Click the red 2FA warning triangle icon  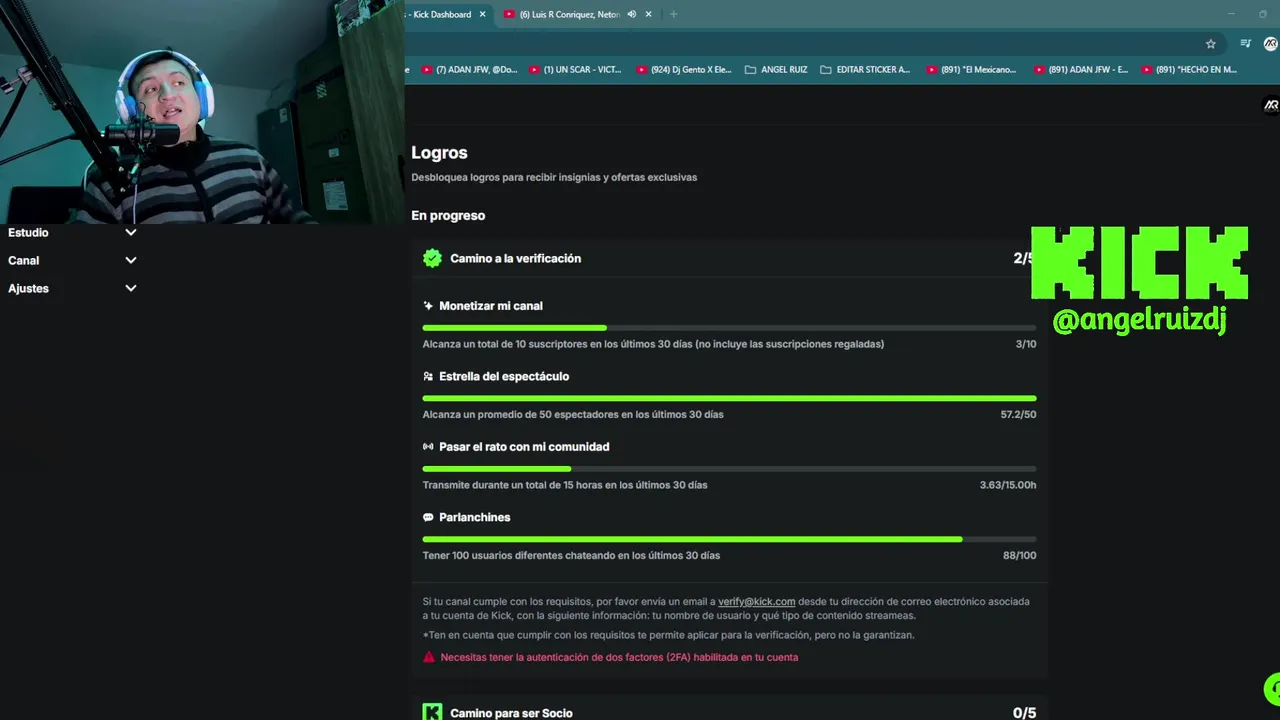coord(429,657)
